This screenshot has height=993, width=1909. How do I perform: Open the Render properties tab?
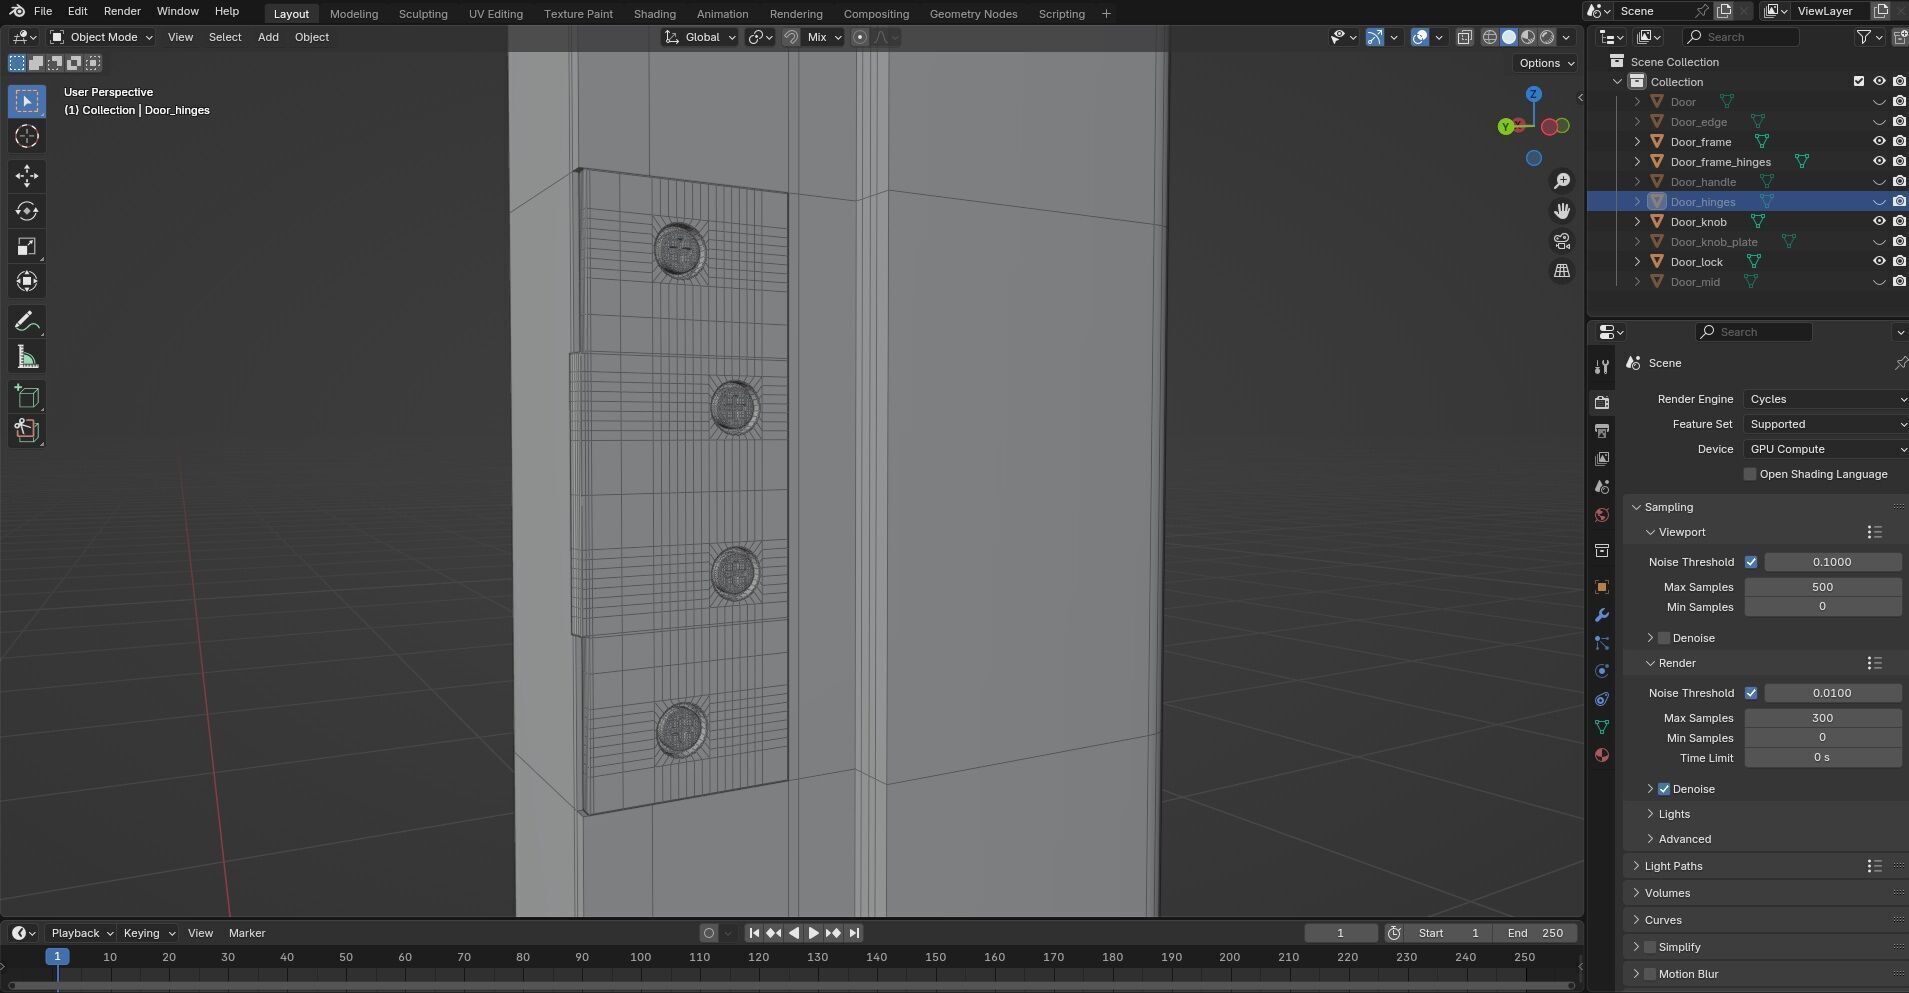pyautogui.click(x=1602, y=402)
